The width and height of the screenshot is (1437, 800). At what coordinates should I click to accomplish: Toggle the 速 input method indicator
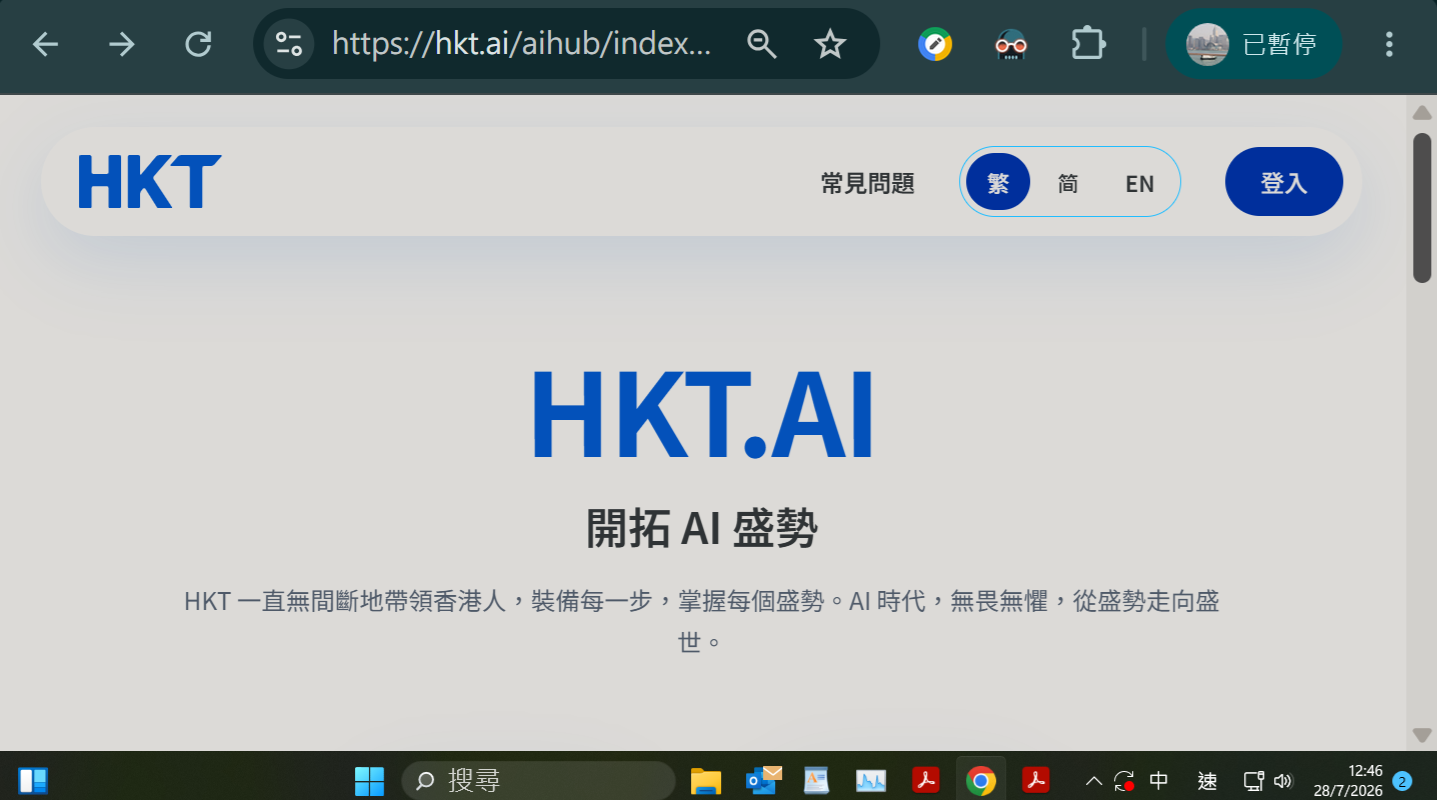[x=1208, y=781]
